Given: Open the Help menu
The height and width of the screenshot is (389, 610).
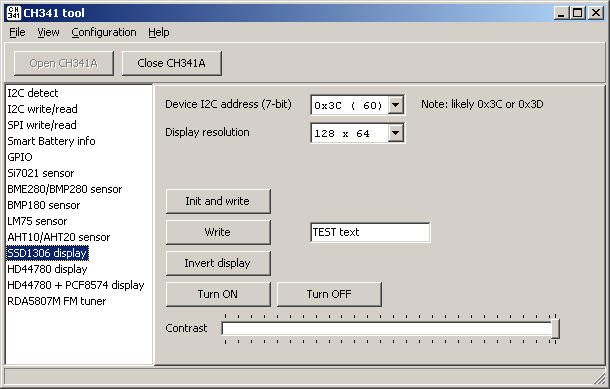Looking at the screenshot, I should (159, 32).
